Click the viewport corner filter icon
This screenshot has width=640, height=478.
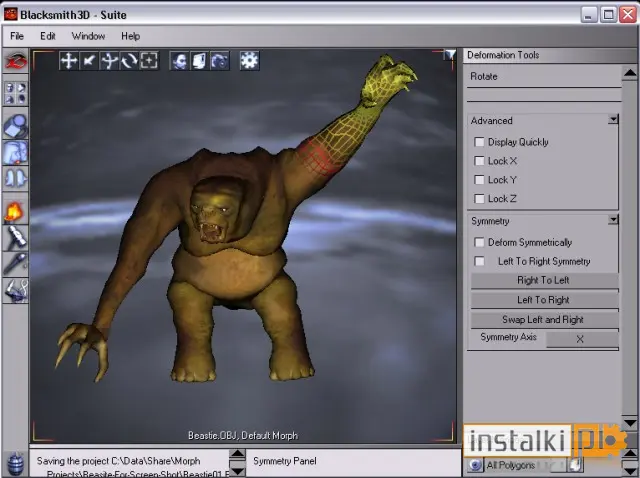coord(450,55)
